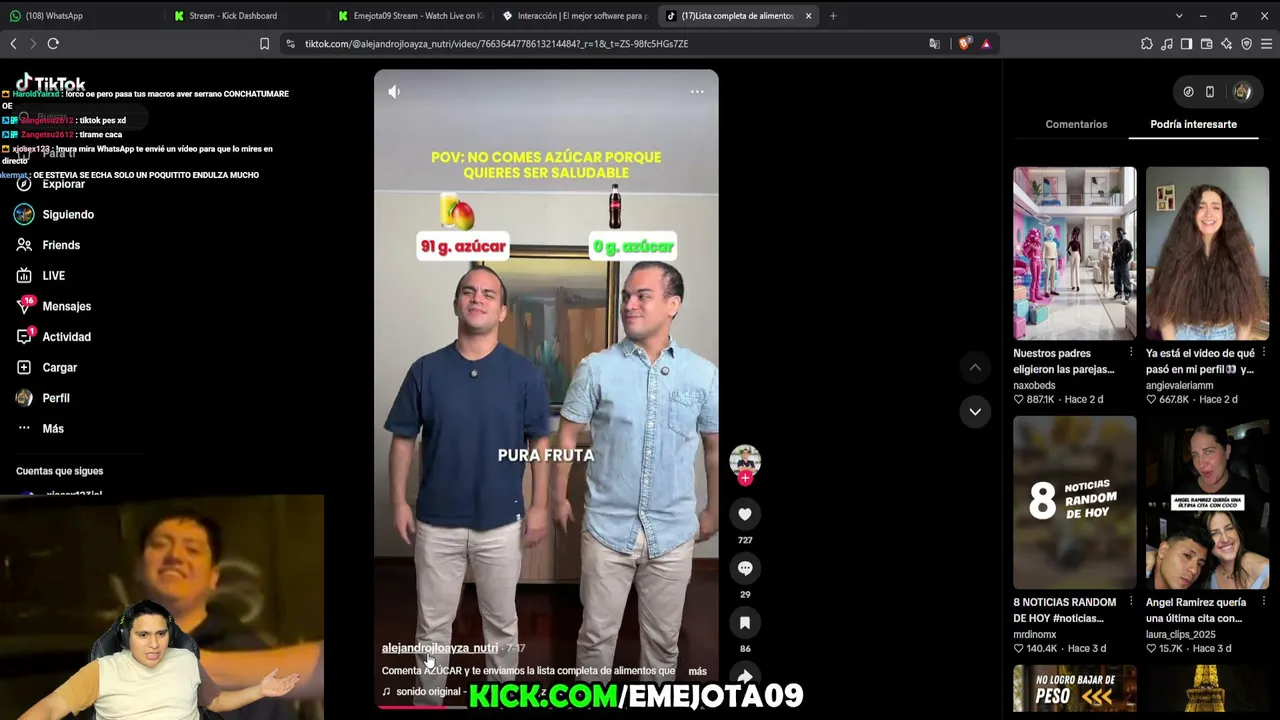
Task: Open the 8 Noticias Random thumbnail
Action: (x=1075, y=502)
